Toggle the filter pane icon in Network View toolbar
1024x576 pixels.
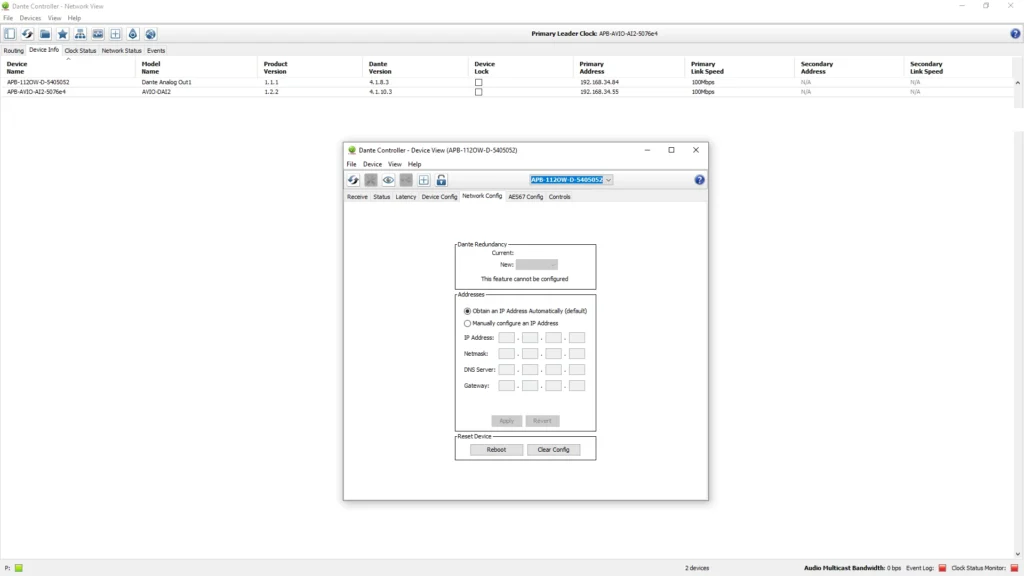[10, 34]
